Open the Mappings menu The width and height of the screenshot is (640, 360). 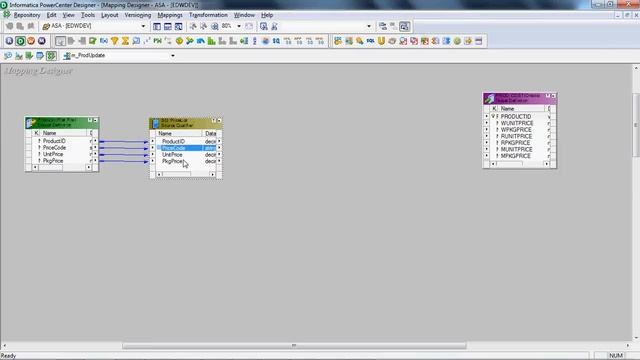click(x=170, y=15)
